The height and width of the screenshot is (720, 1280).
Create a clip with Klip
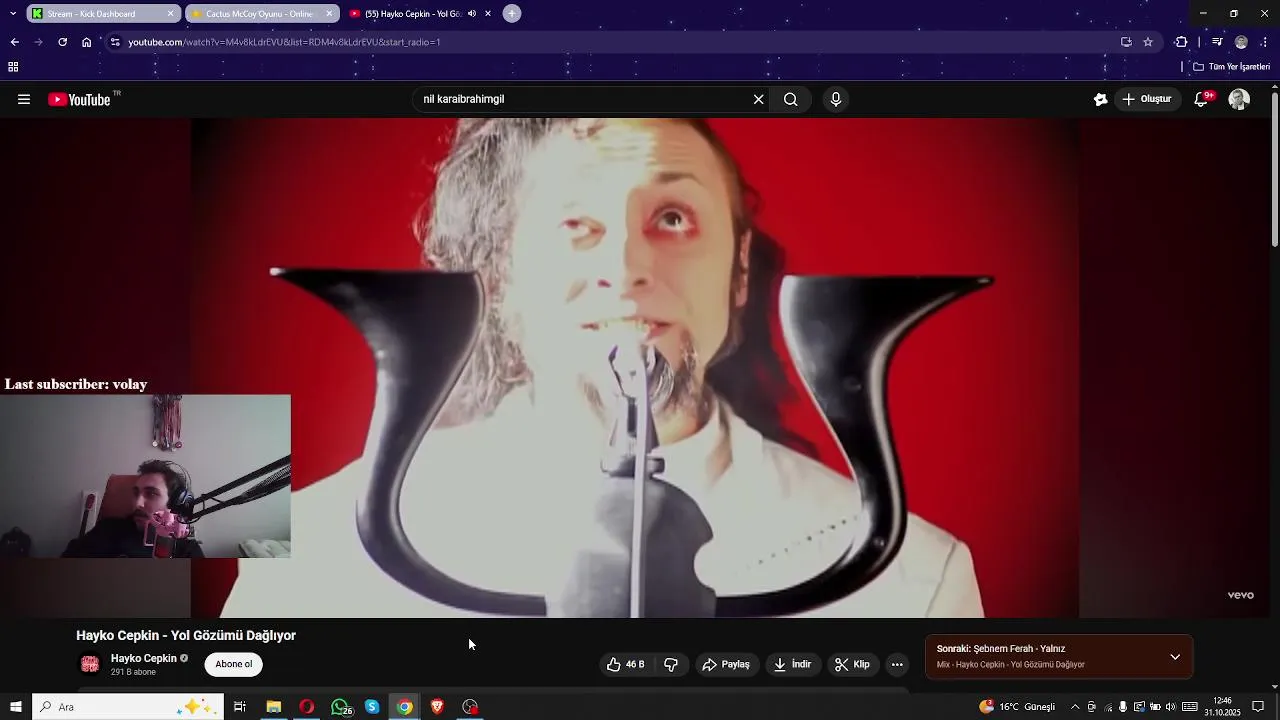(852, 664)
